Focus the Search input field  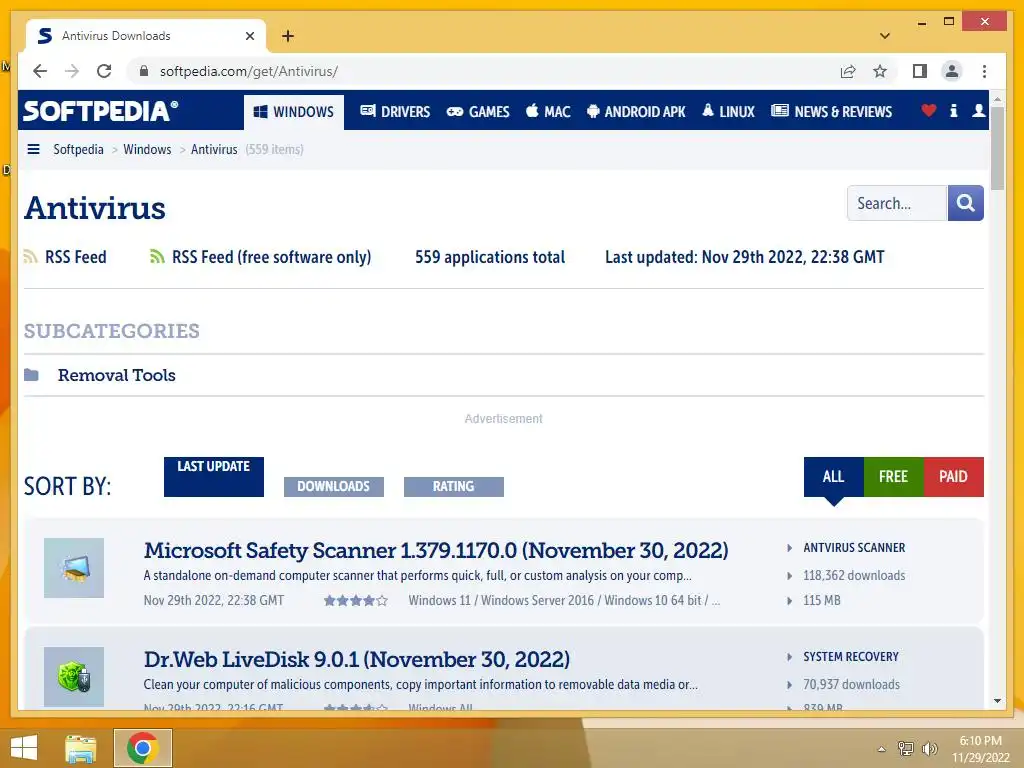[x=897, y=203]
